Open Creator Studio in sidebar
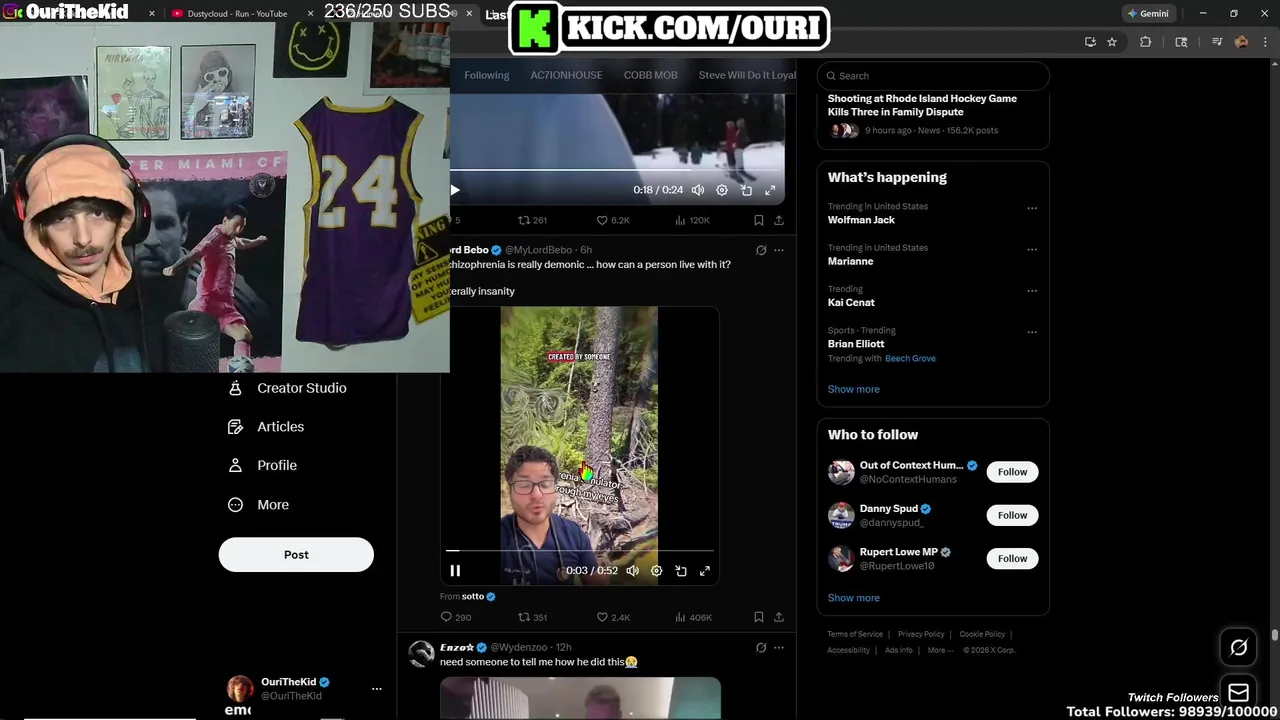 [x=288, y=388]
